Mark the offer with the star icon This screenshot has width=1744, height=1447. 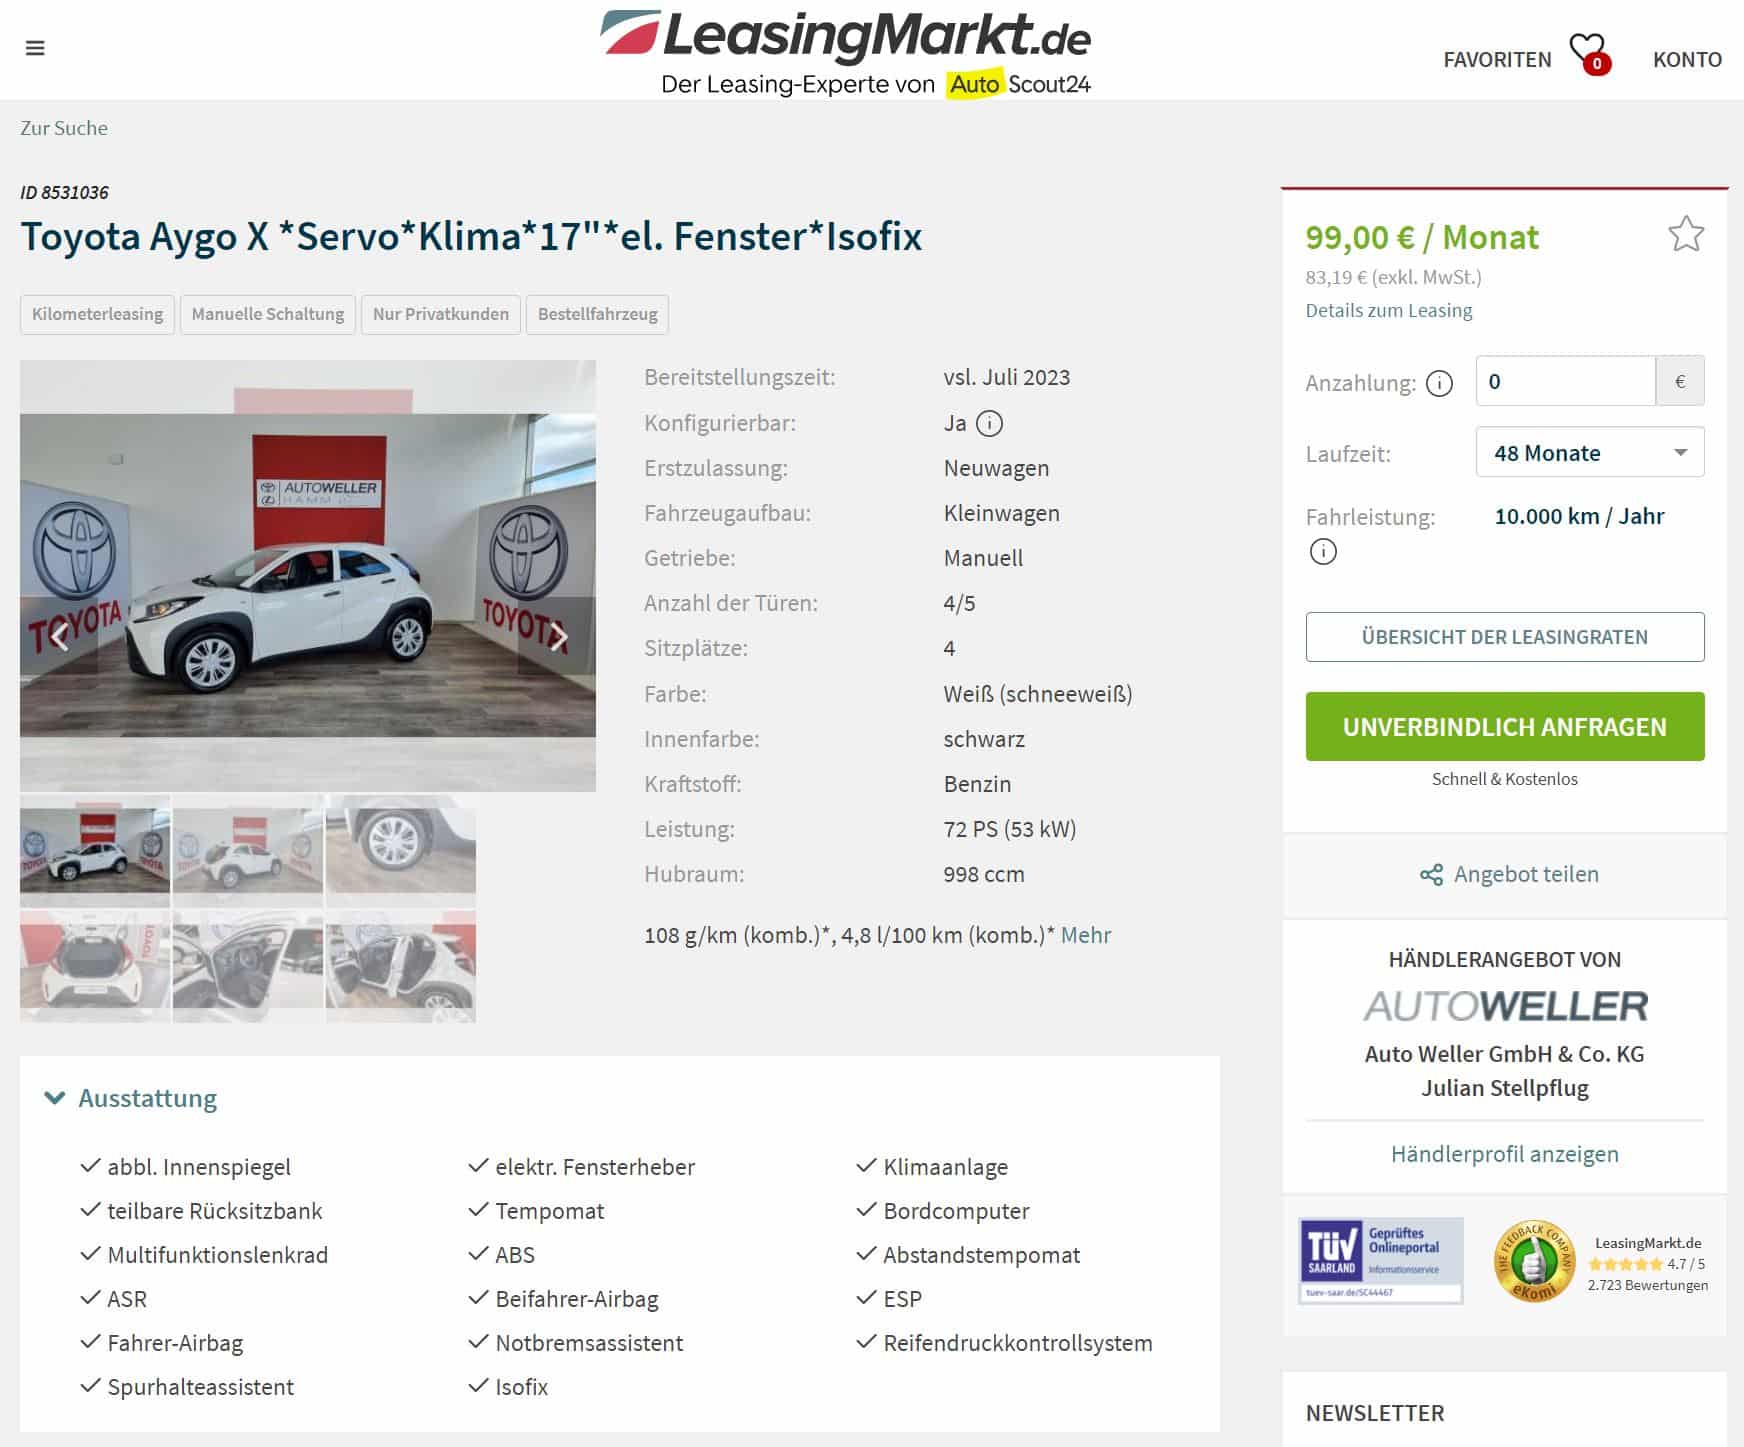click(1685, 234)
